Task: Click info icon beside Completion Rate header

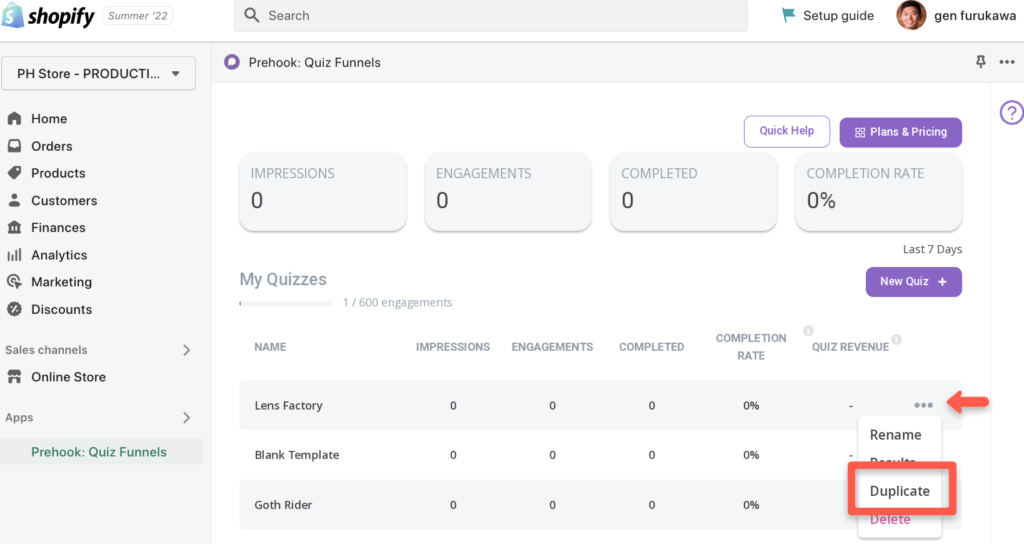Action: pos(808,330)
